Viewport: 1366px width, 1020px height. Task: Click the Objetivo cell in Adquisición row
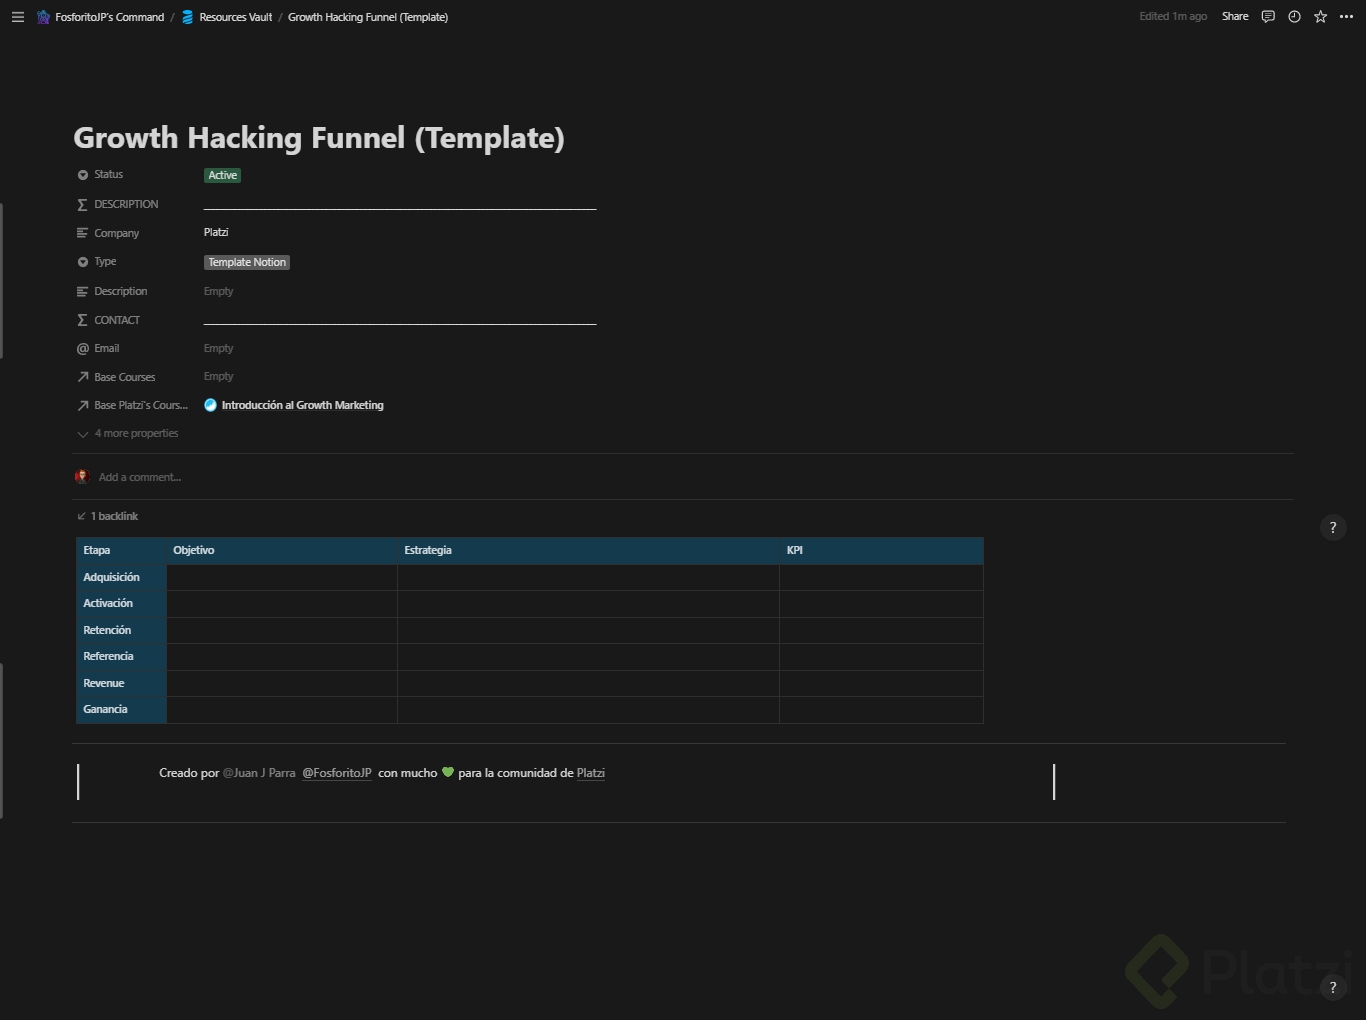282,577
